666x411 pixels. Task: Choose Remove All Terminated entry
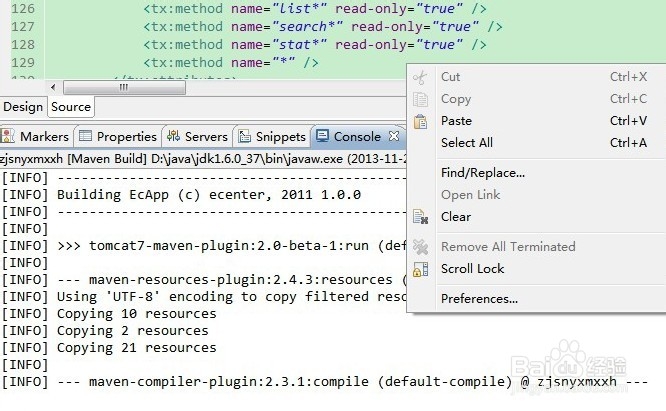(536, 247)
